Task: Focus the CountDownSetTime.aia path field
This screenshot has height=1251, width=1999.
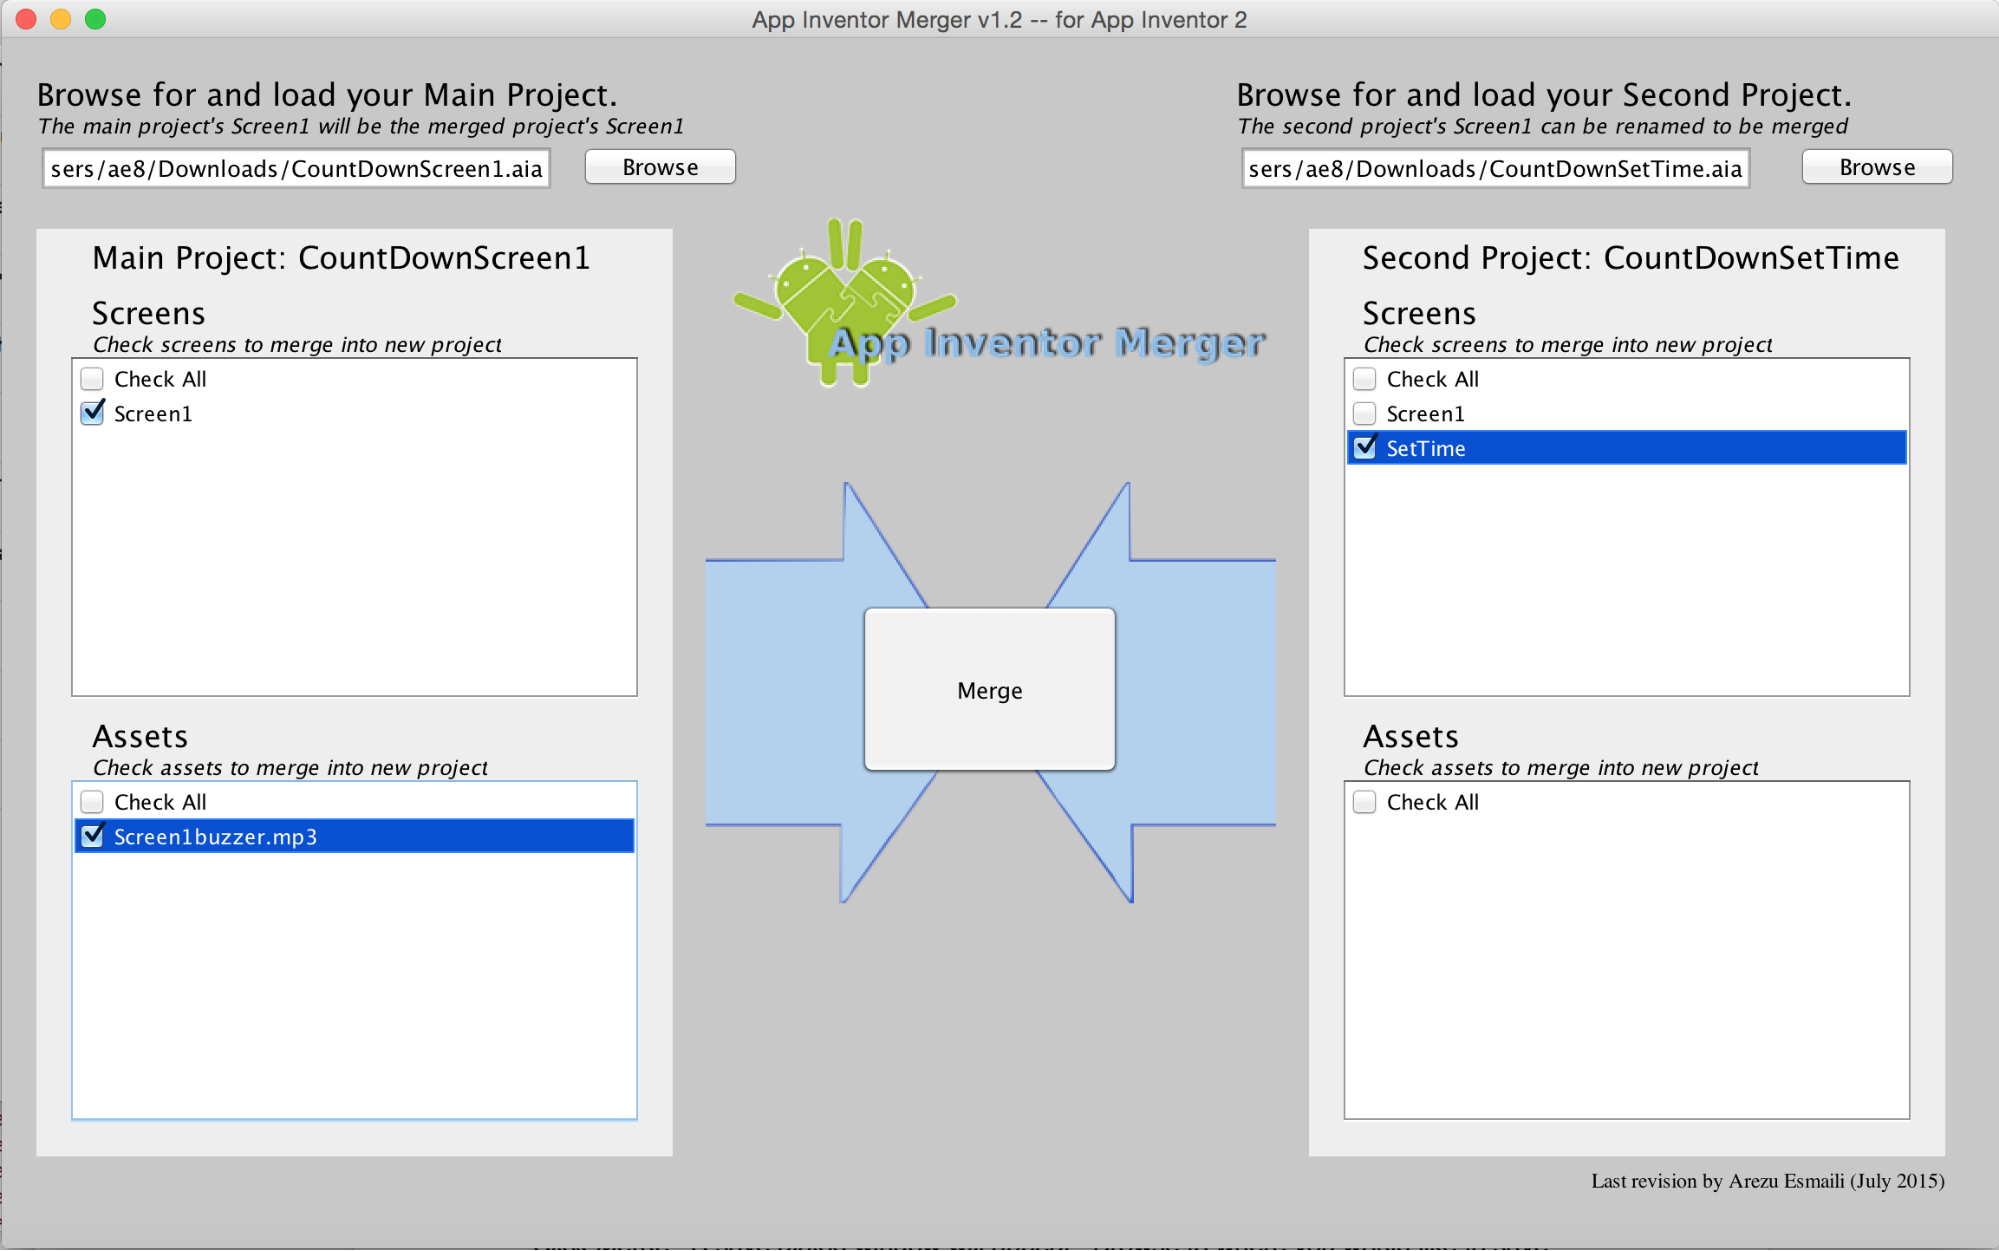Action: click(x=1495, y=168)
